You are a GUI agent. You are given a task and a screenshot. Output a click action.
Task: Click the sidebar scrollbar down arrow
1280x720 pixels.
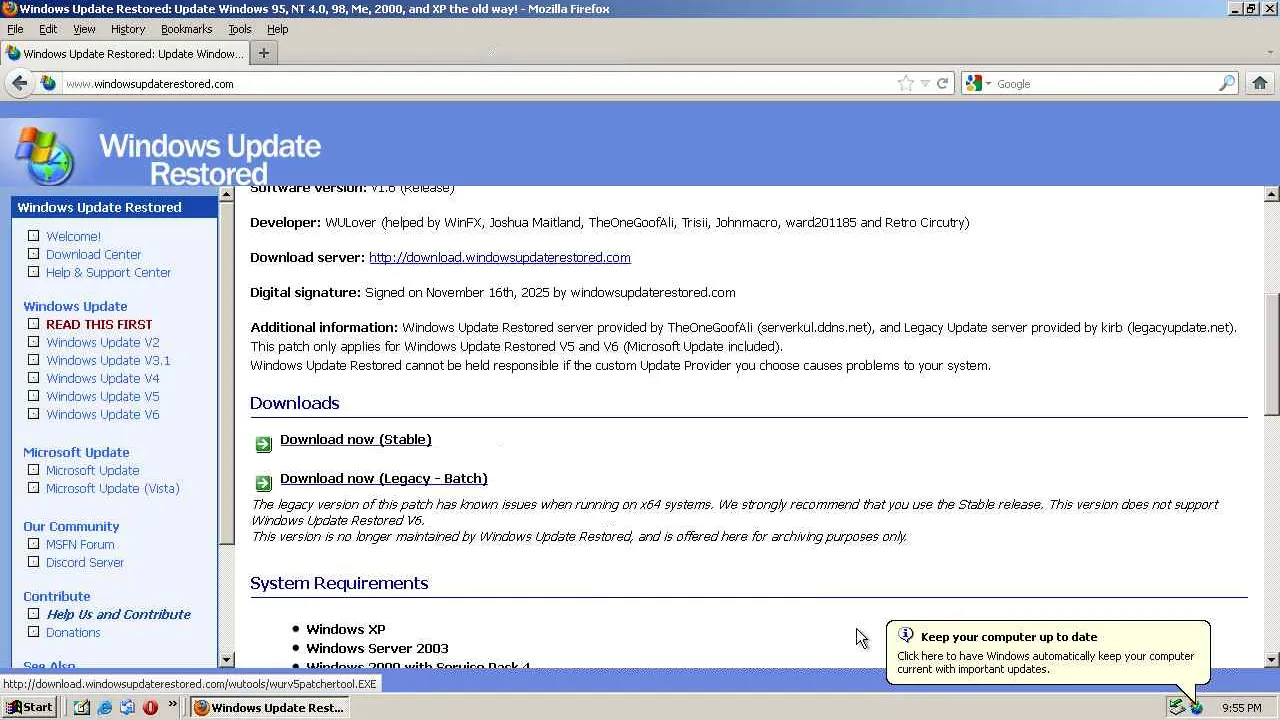tap(226, 660)
